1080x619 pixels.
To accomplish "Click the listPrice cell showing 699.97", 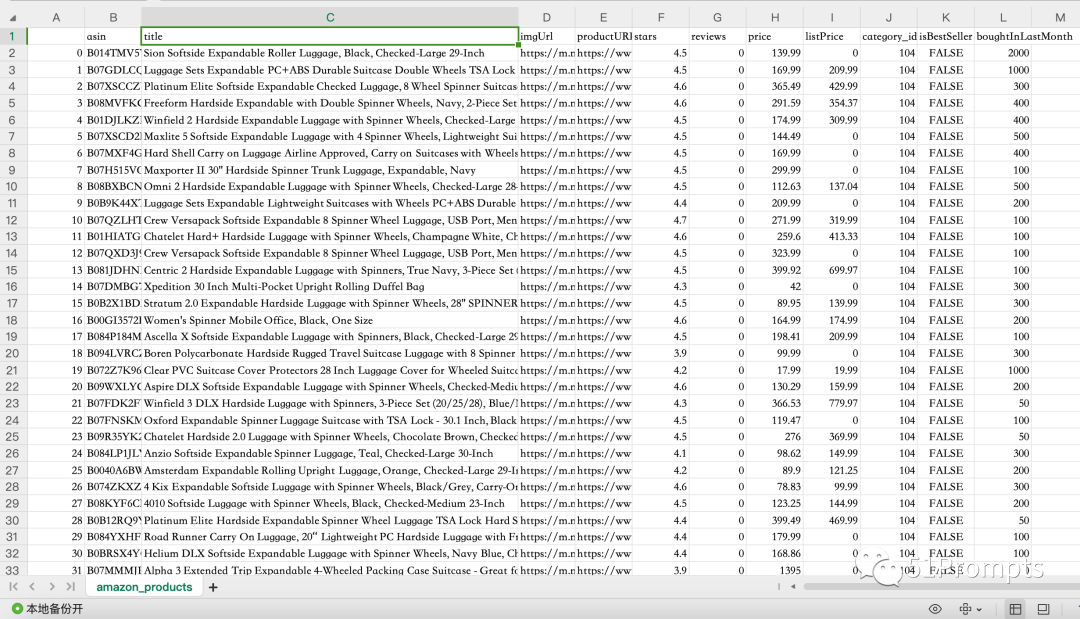I will coord(831,270).
